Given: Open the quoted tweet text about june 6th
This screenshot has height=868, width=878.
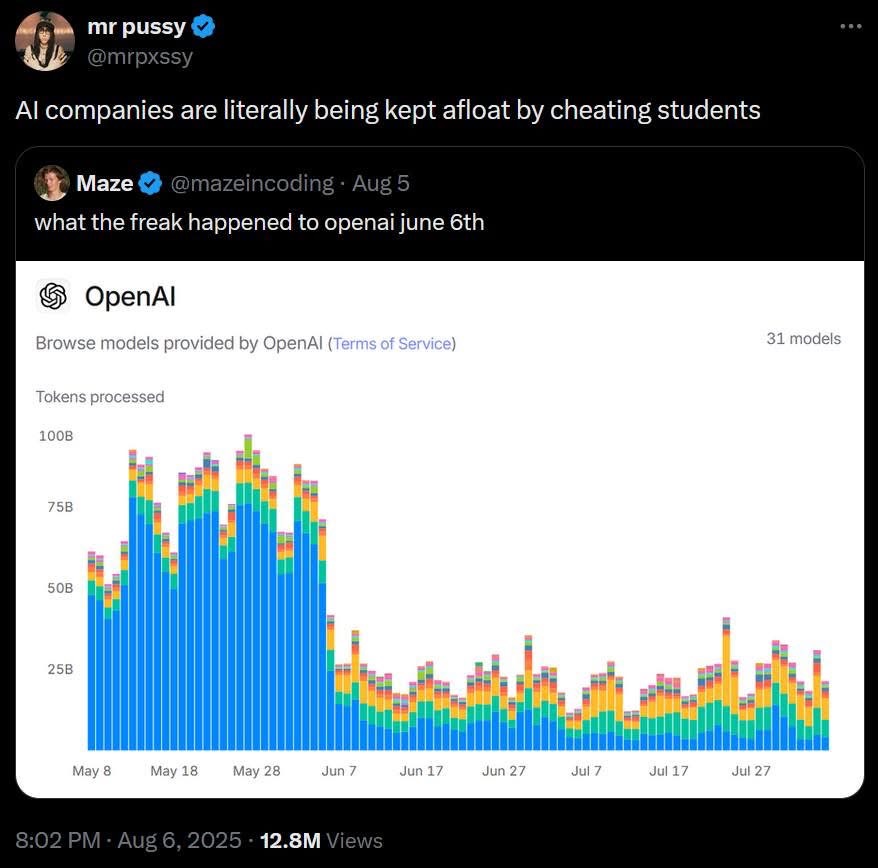Looking at the screenshot, I should (259, 222).
